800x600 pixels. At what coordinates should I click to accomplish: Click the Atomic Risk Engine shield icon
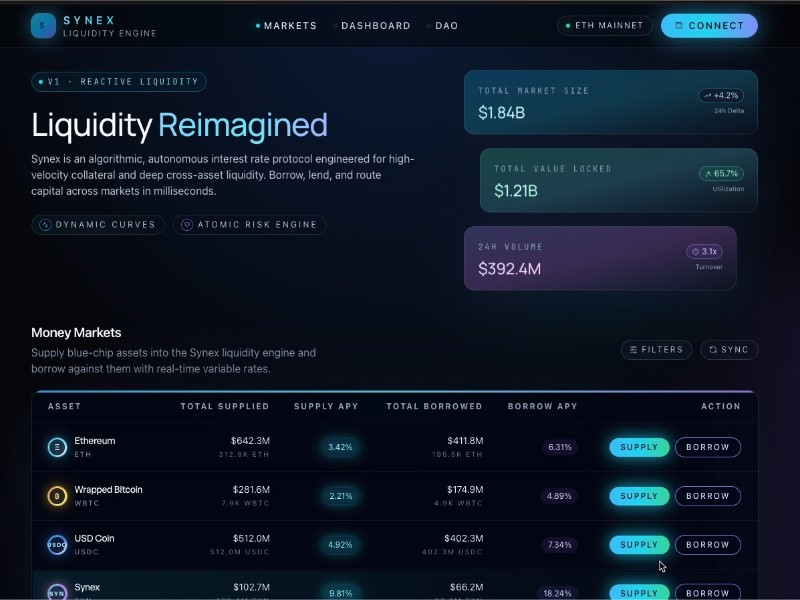pyautogui.click(x=186, y=225)
